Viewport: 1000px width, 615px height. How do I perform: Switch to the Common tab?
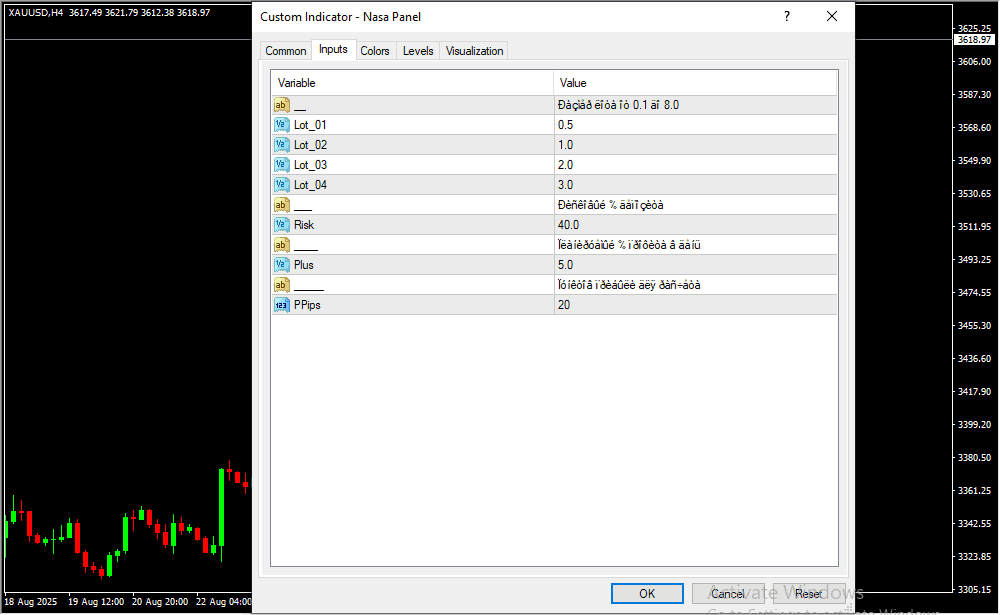coord(286,51)
